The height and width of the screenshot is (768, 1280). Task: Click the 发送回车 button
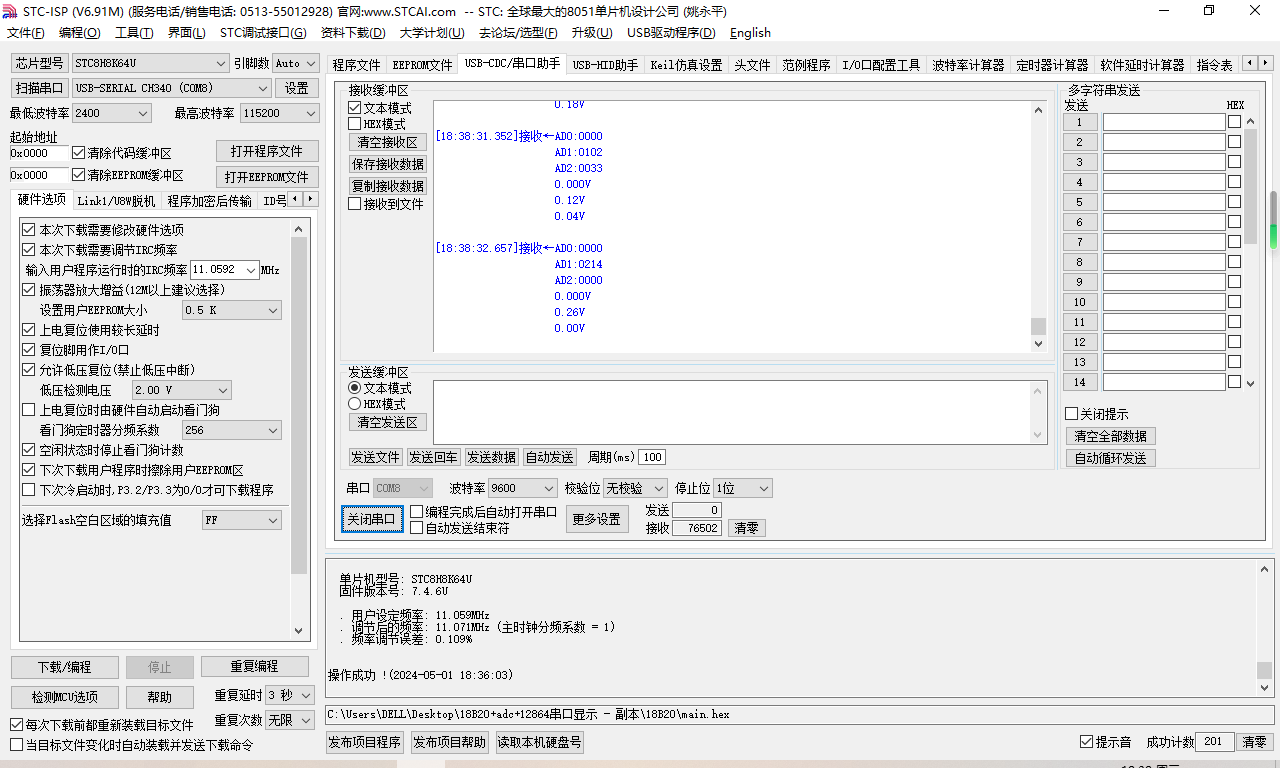click(434, 457)
